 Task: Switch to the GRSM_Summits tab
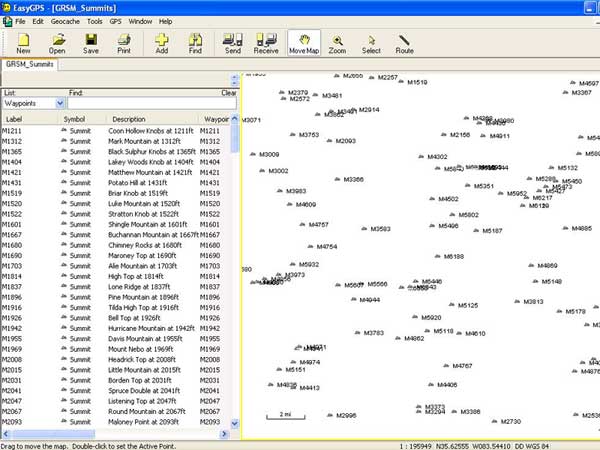tap(29, 64)
